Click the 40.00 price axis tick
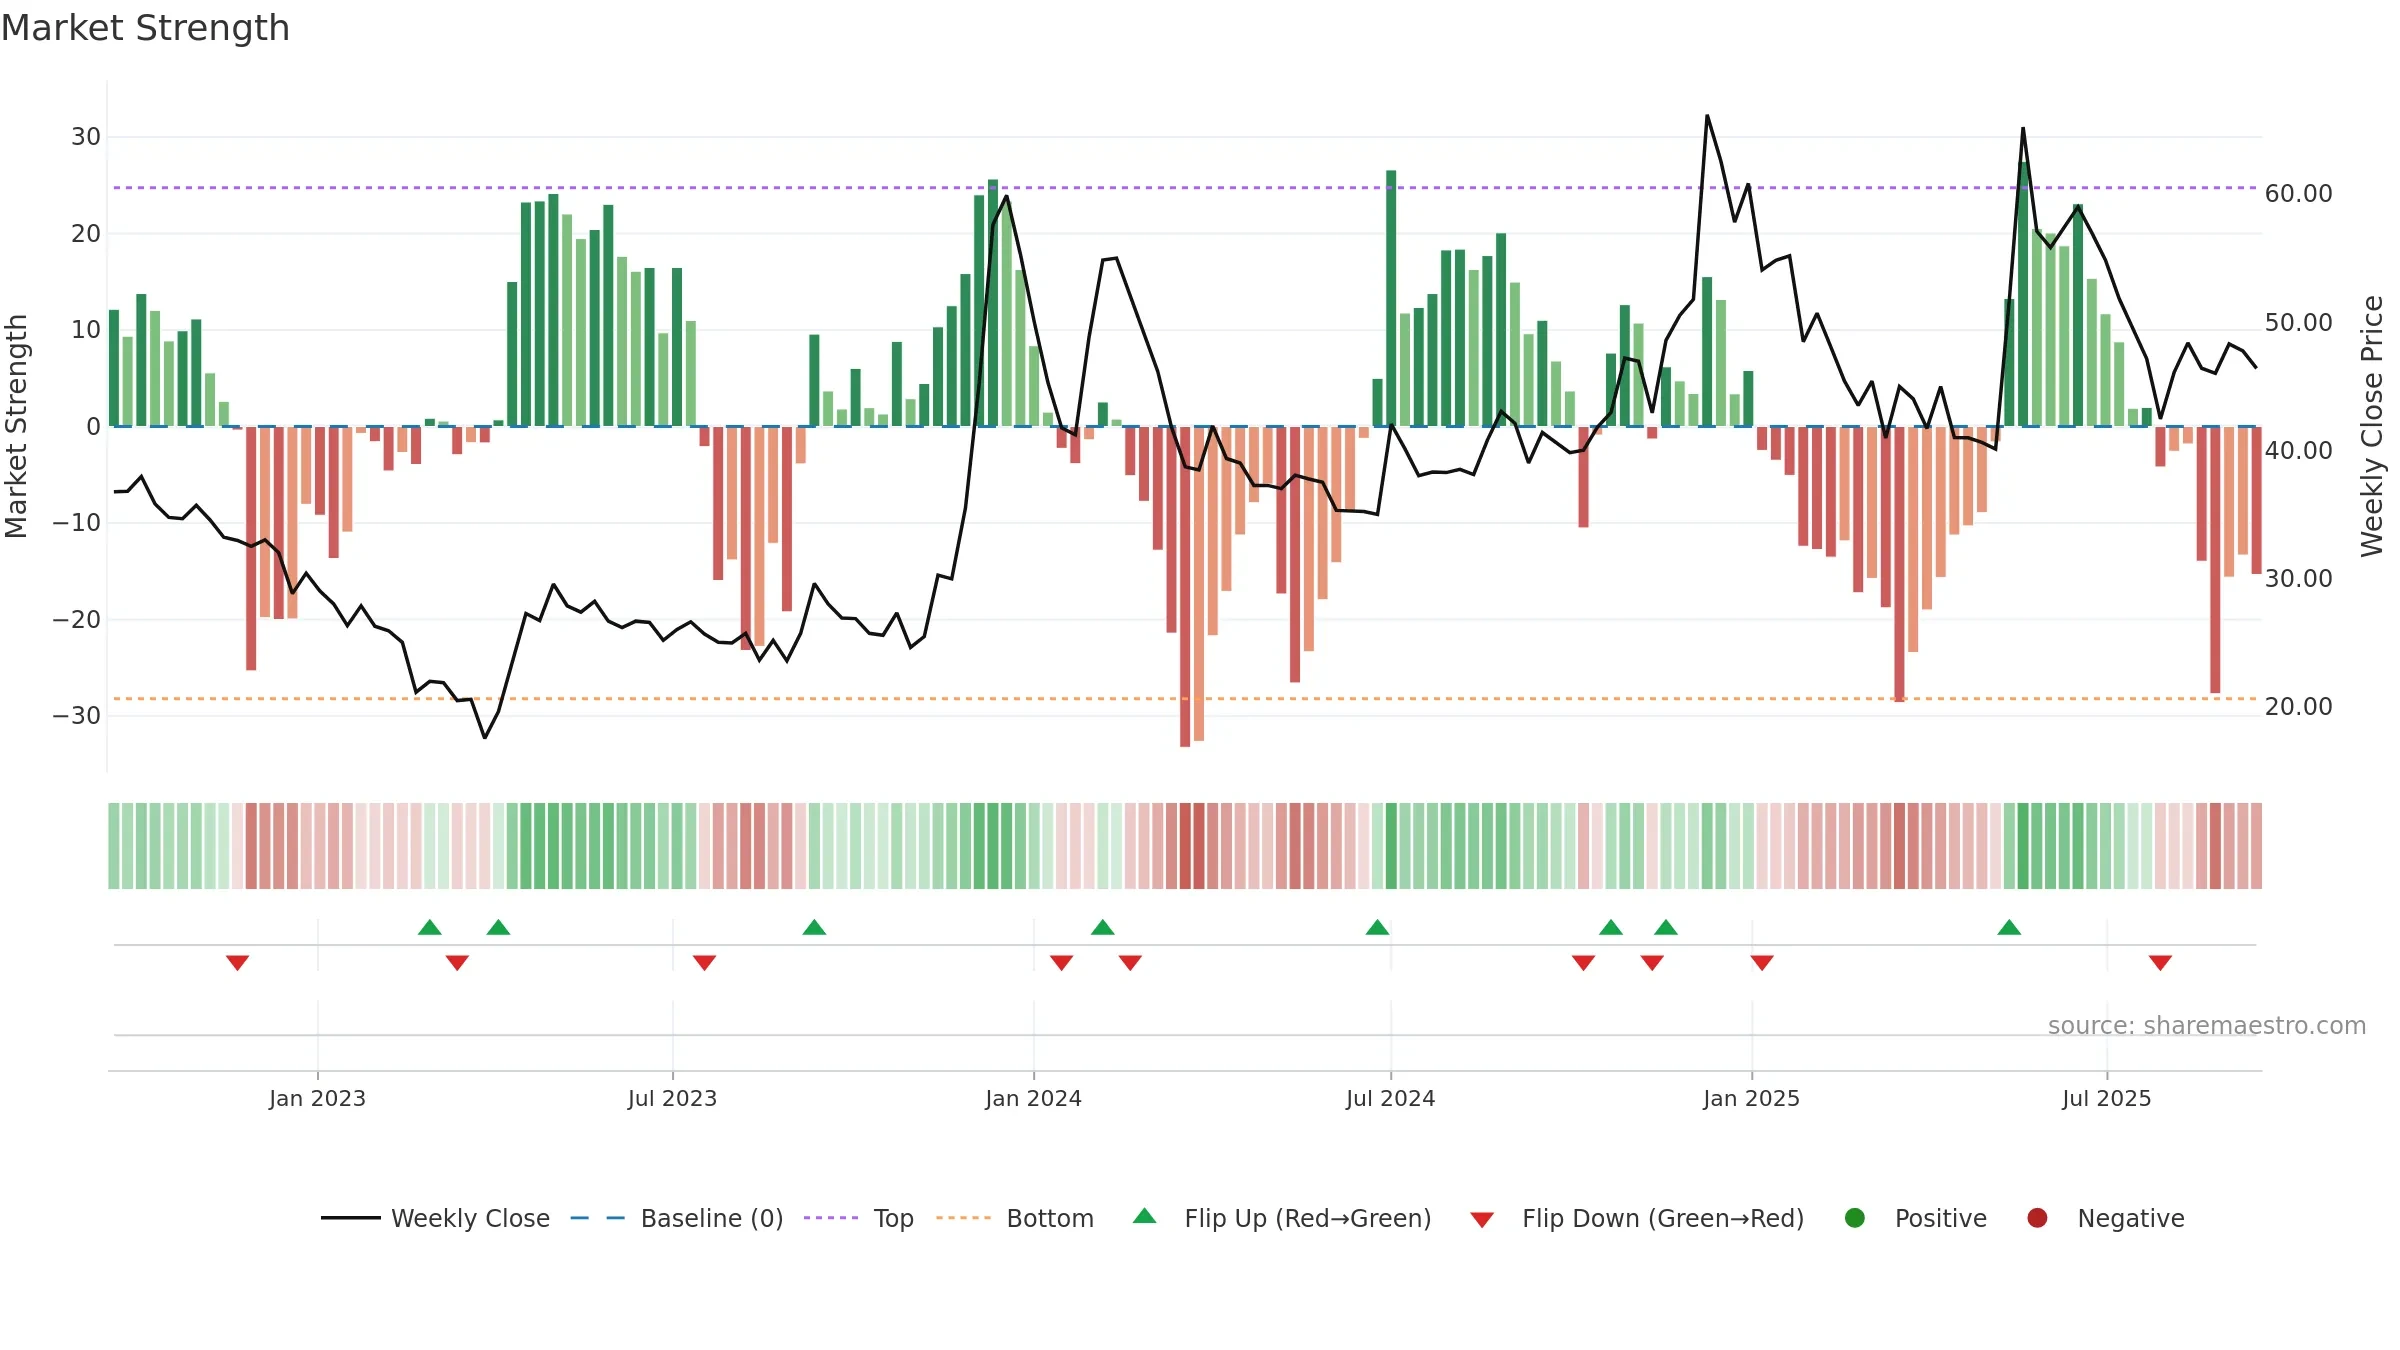The height and width of the screenshot is (1350, 2400). point(2298,451)
